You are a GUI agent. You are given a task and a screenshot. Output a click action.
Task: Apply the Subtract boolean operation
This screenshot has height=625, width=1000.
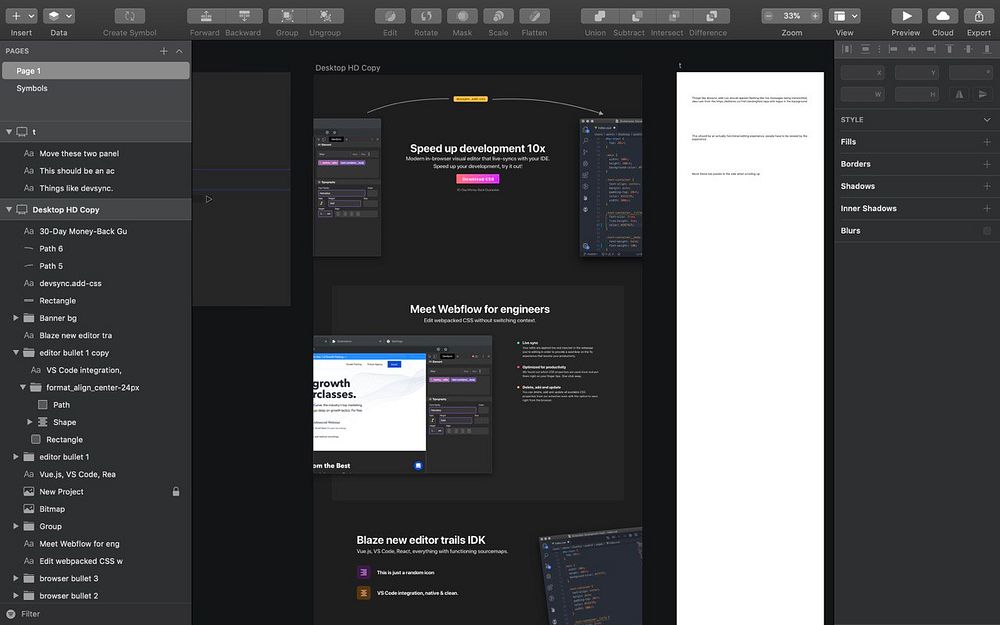[x=637, y=16]
